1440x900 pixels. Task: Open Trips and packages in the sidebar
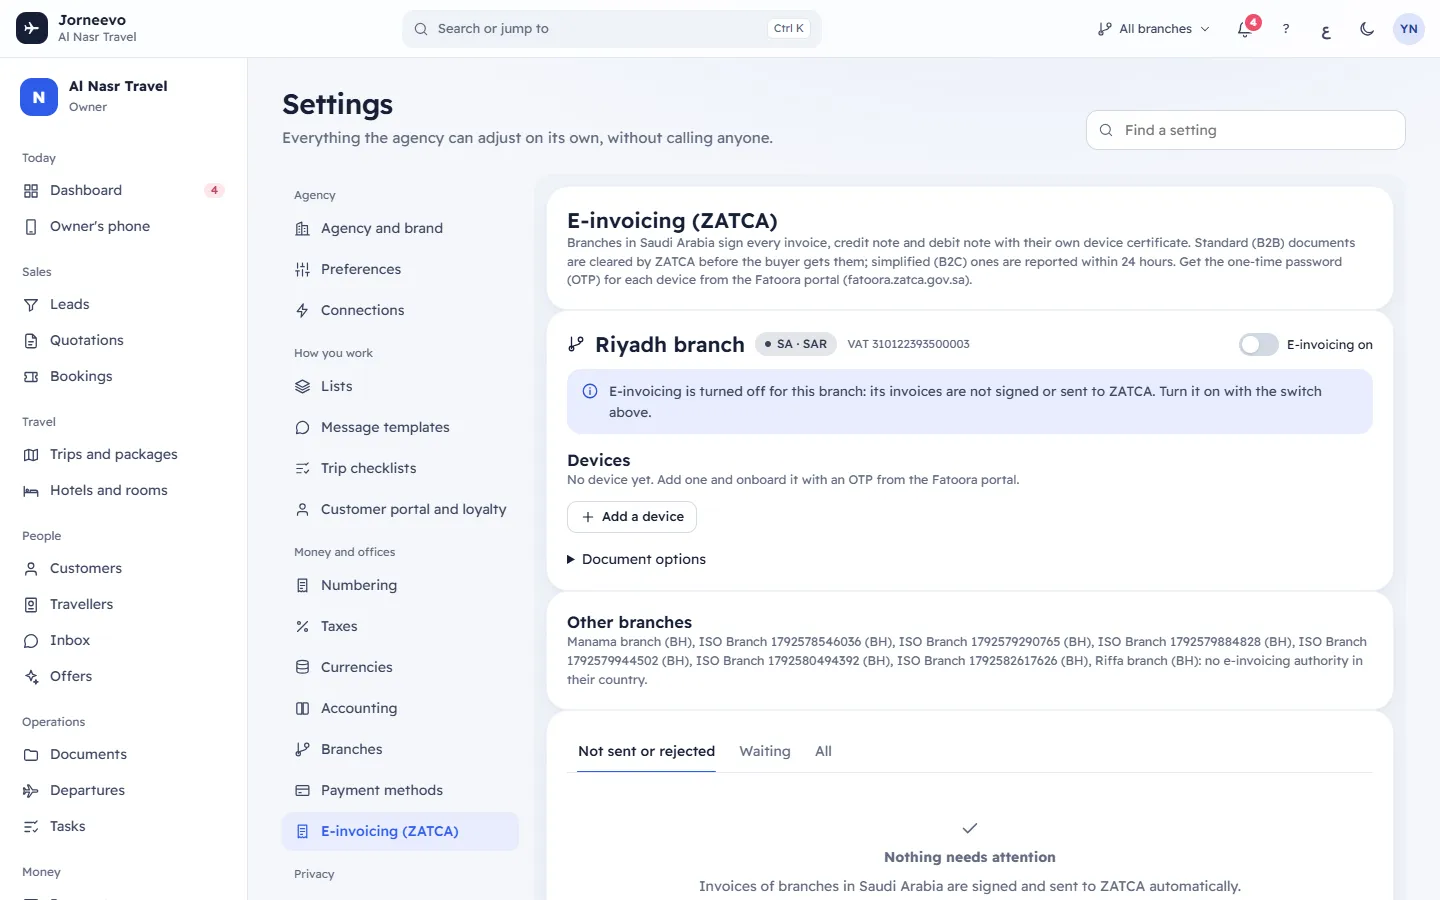[123, 454]
